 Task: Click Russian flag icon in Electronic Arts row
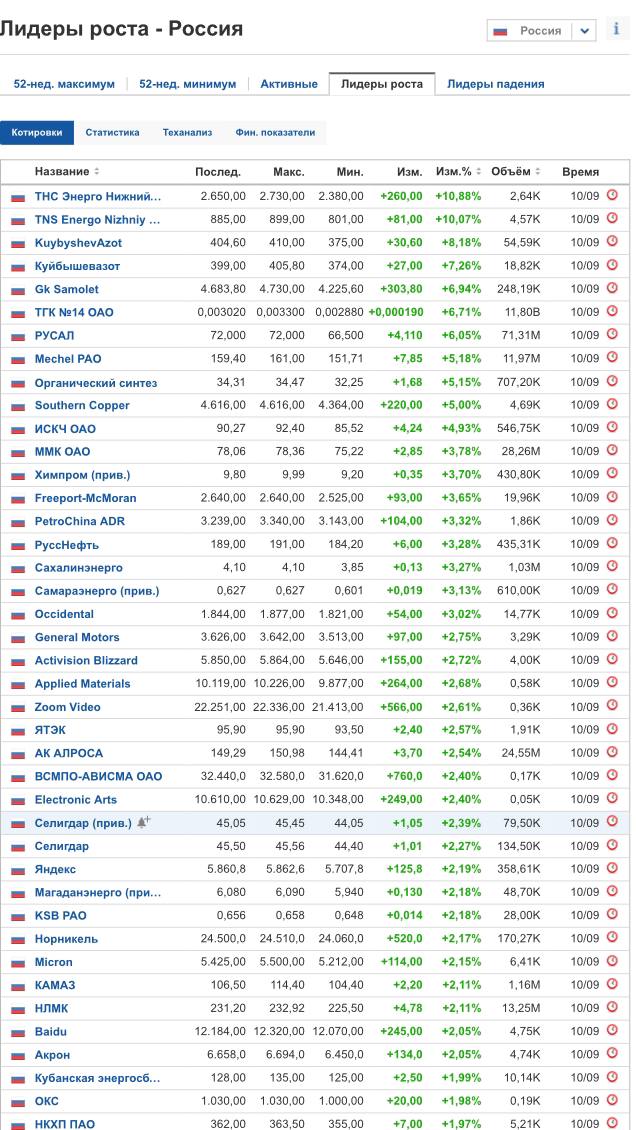18,801
